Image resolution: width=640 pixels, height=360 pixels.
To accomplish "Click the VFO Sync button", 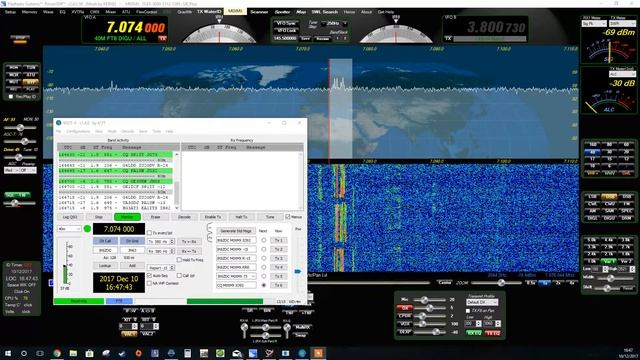I will (286, 24).
